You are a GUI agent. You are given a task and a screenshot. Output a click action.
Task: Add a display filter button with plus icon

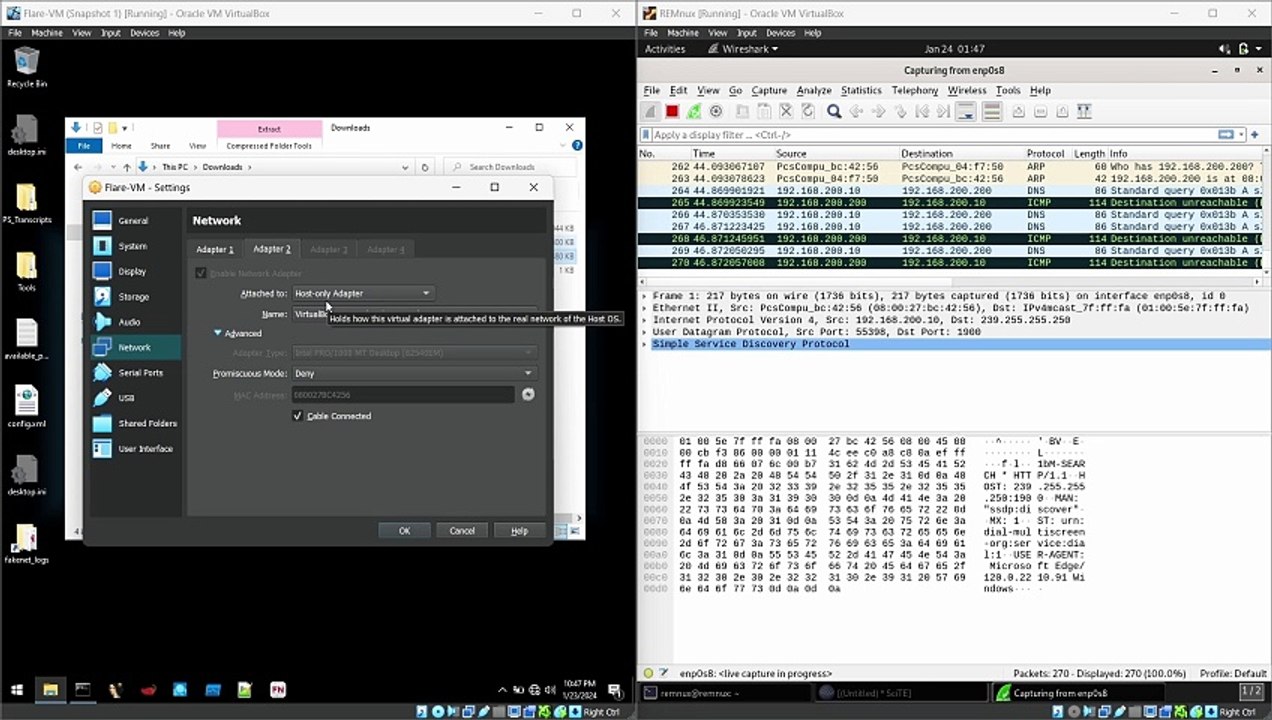[x=1254, y=135]
